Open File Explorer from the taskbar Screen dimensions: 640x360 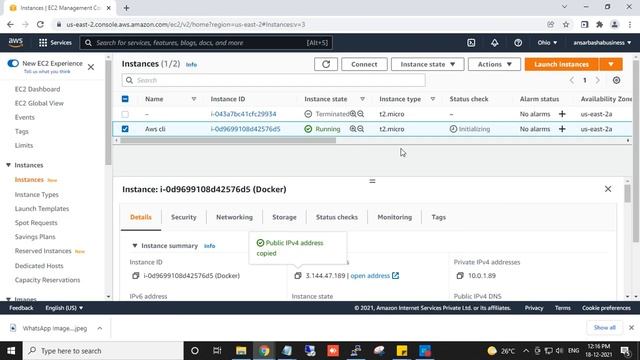[241, 351]
